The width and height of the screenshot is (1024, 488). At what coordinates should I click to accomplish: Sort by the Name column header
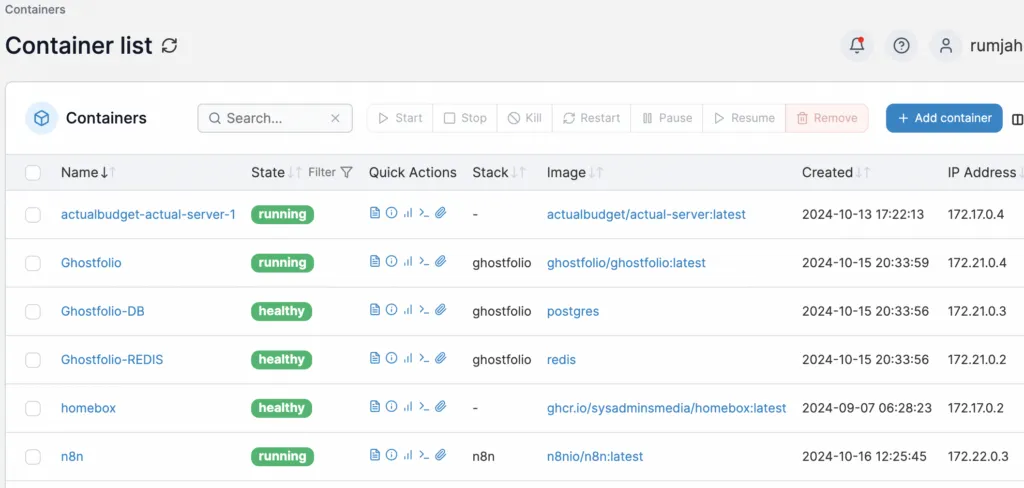click(79, 172)
